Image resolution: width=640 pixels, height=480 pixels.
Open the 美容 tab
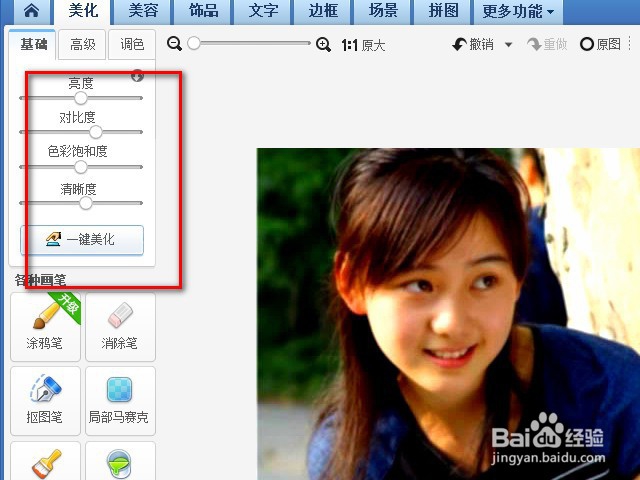143,11
